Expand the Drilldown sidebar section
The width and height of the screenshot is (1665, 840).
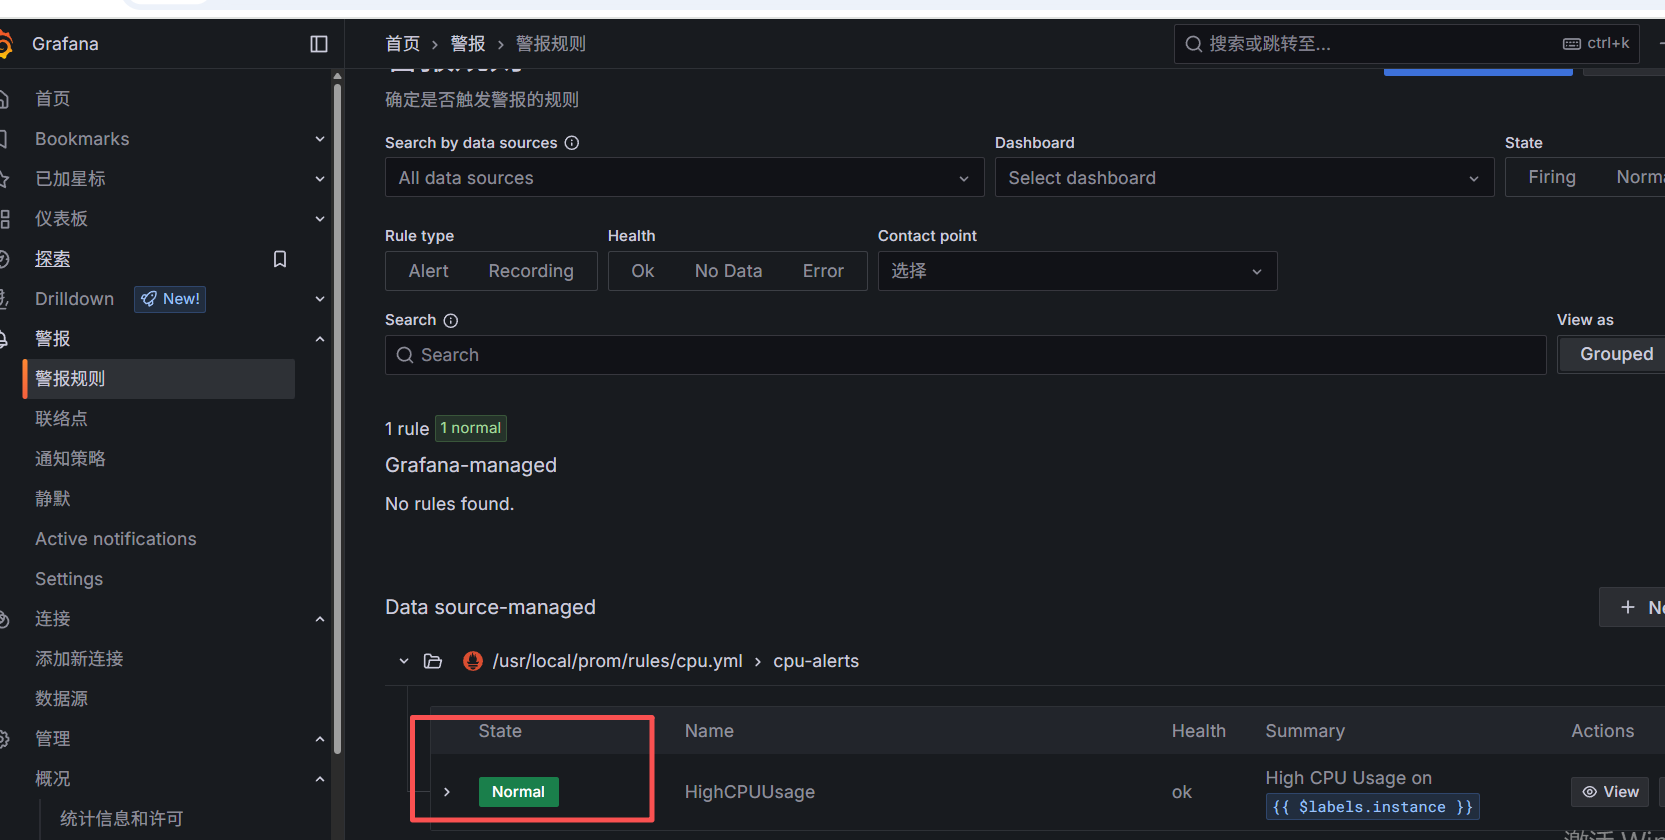click(320, 299)
